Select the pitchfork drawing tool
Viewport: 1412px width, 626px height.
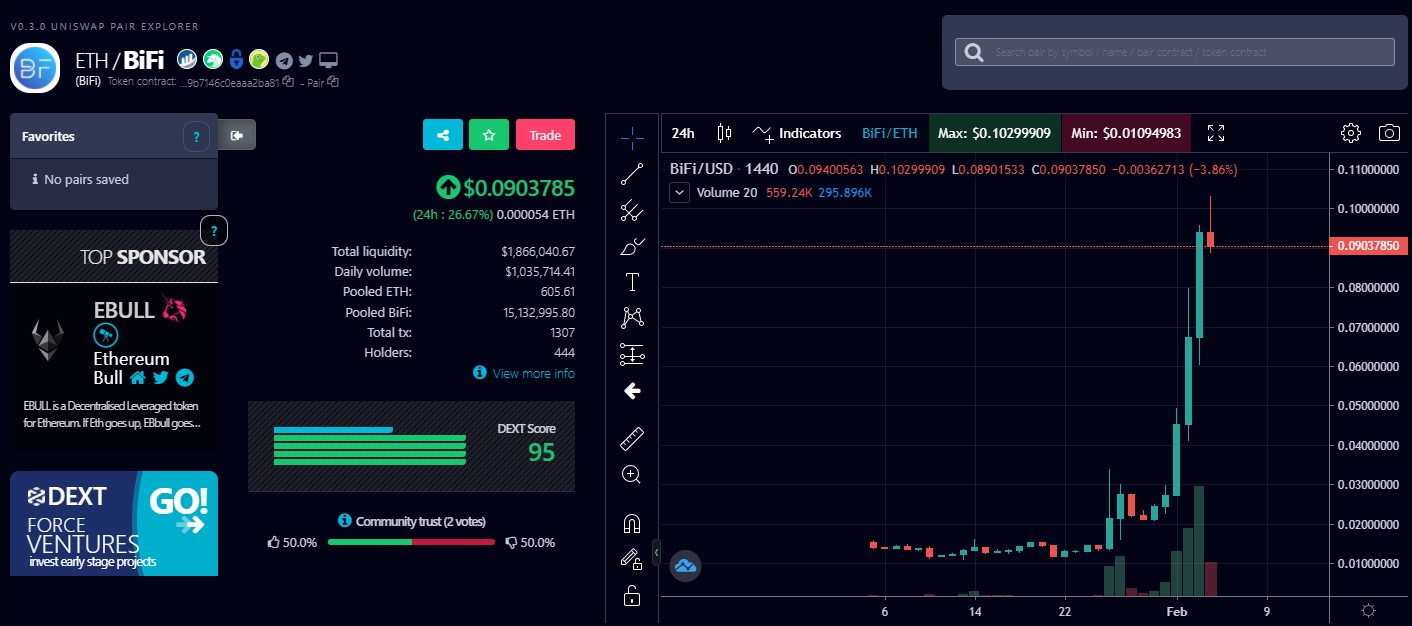click(632, 210)
